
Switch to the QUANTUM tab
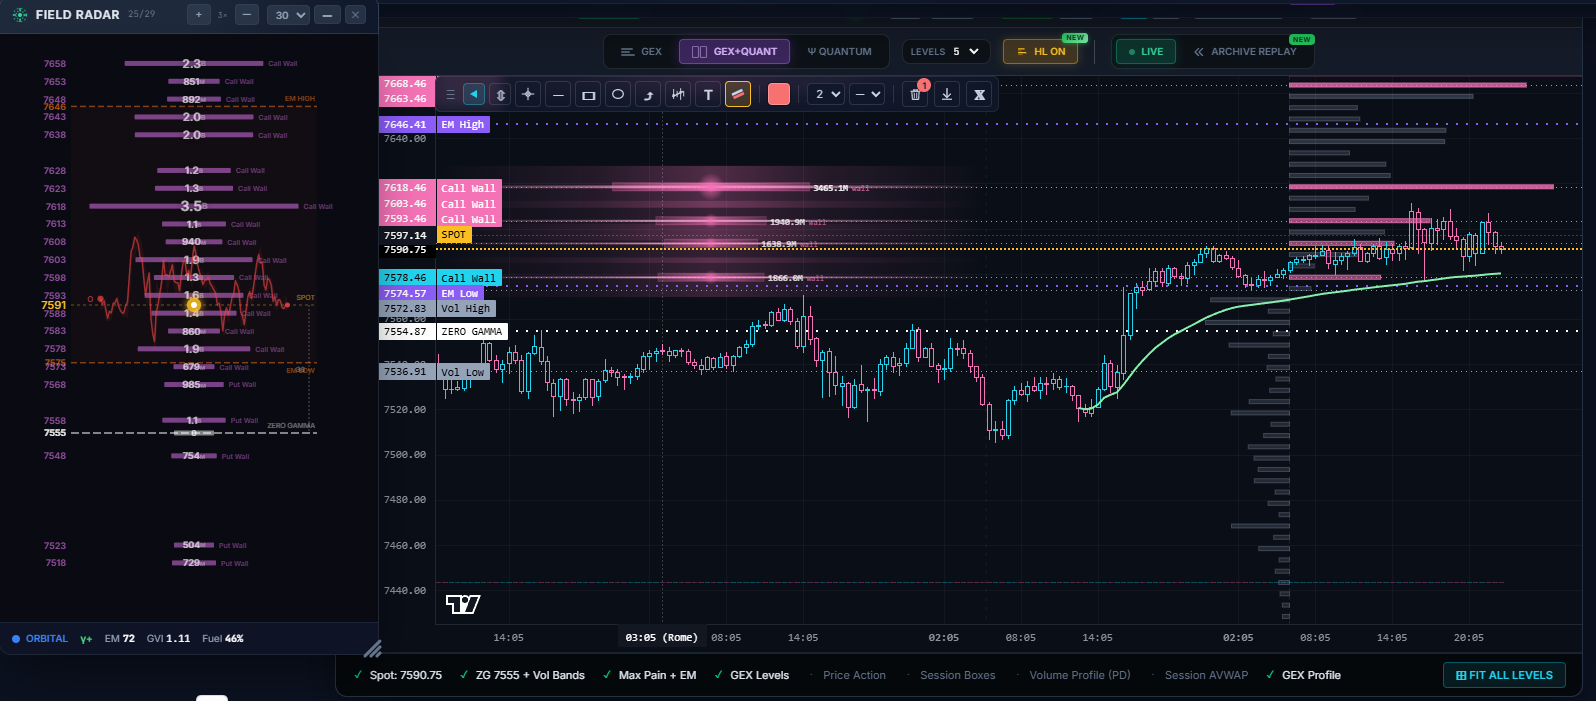(x=840, y=52)
